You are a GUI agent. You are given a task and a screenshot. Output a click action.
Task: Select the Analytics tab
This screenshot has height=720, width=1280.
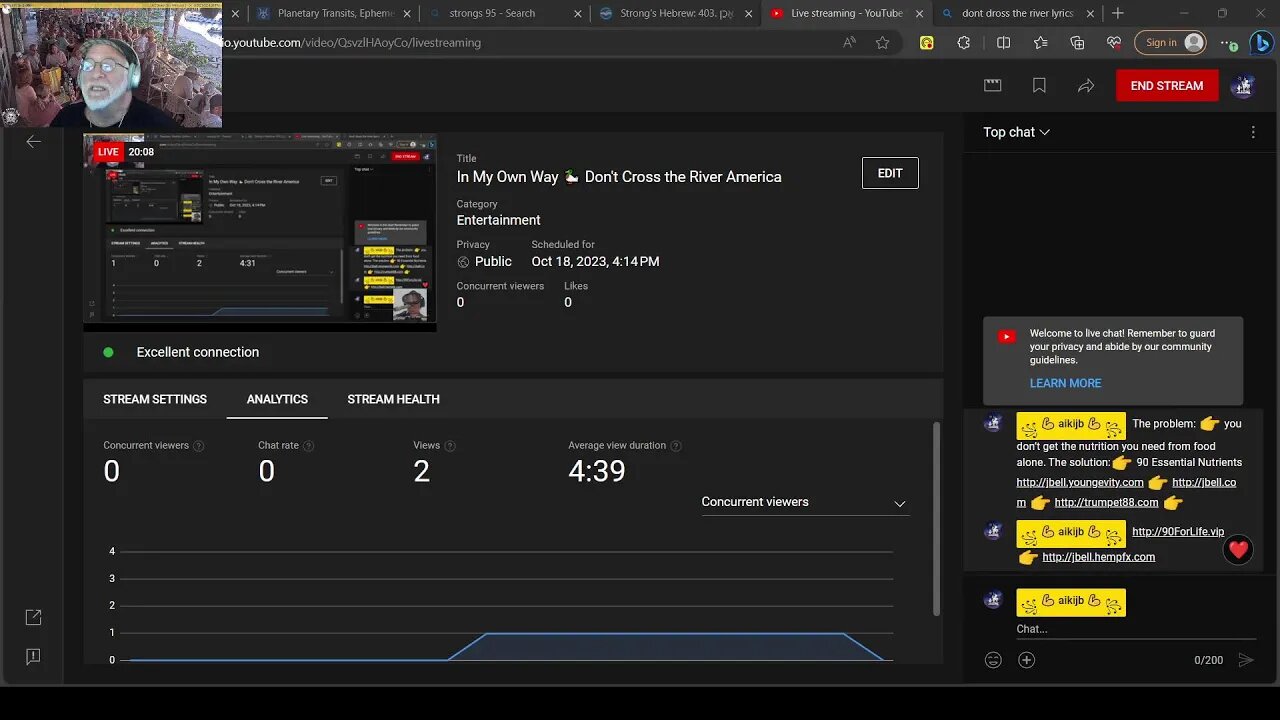[x=277, y=399]
